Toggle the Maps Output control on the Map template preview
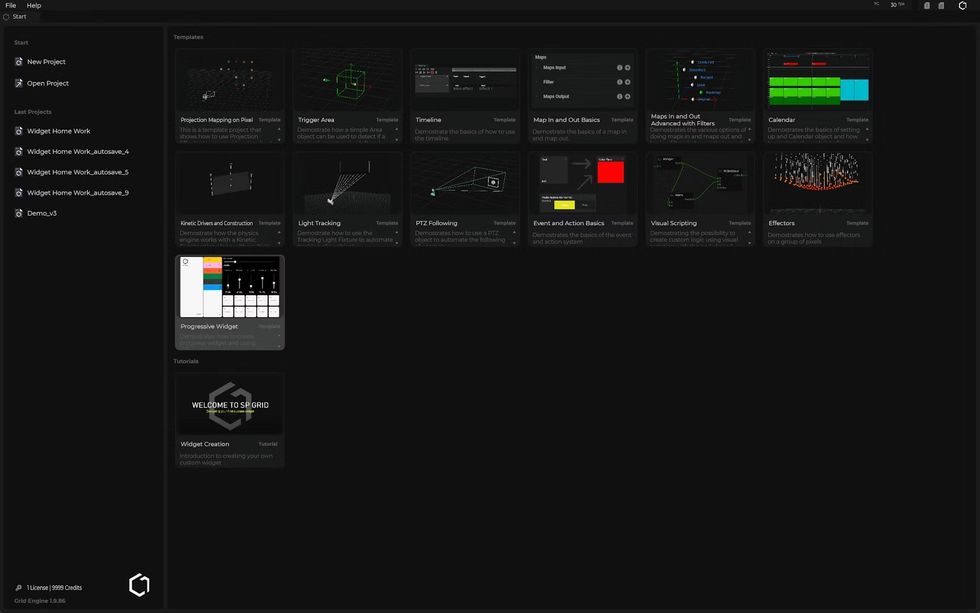 coord(627,96)
